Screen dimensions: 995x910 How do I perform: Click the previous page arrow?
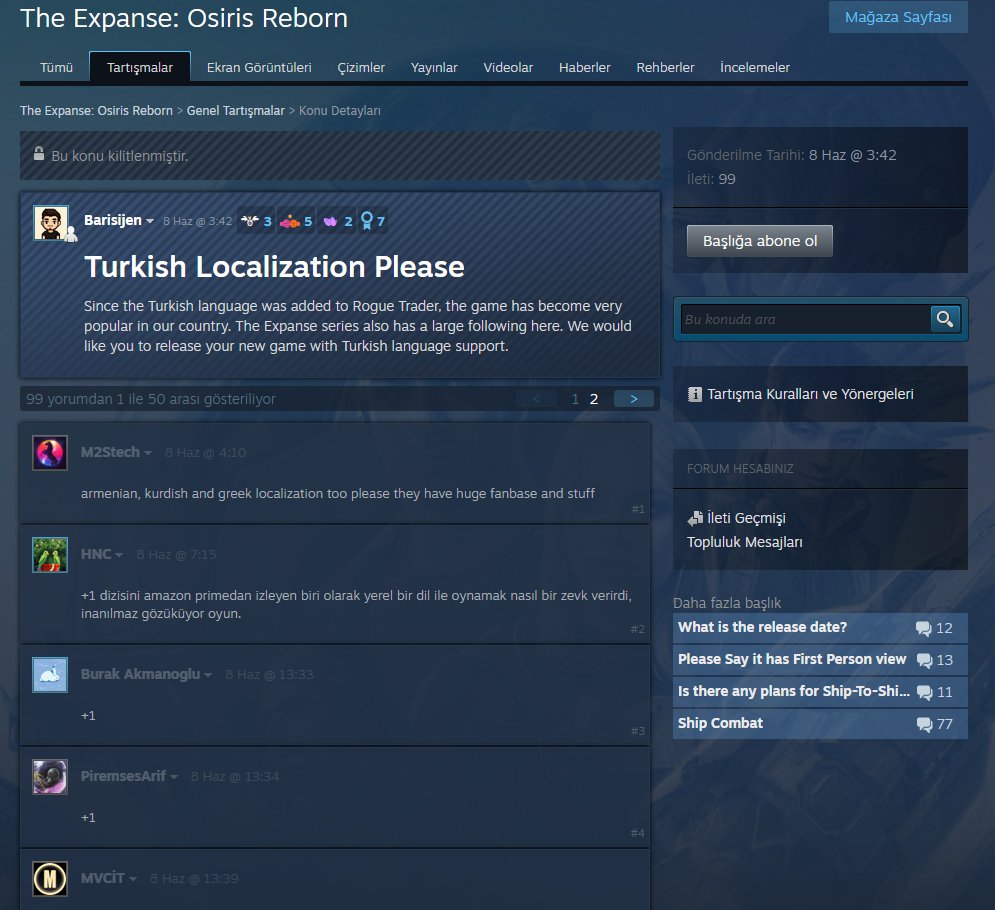536,399
